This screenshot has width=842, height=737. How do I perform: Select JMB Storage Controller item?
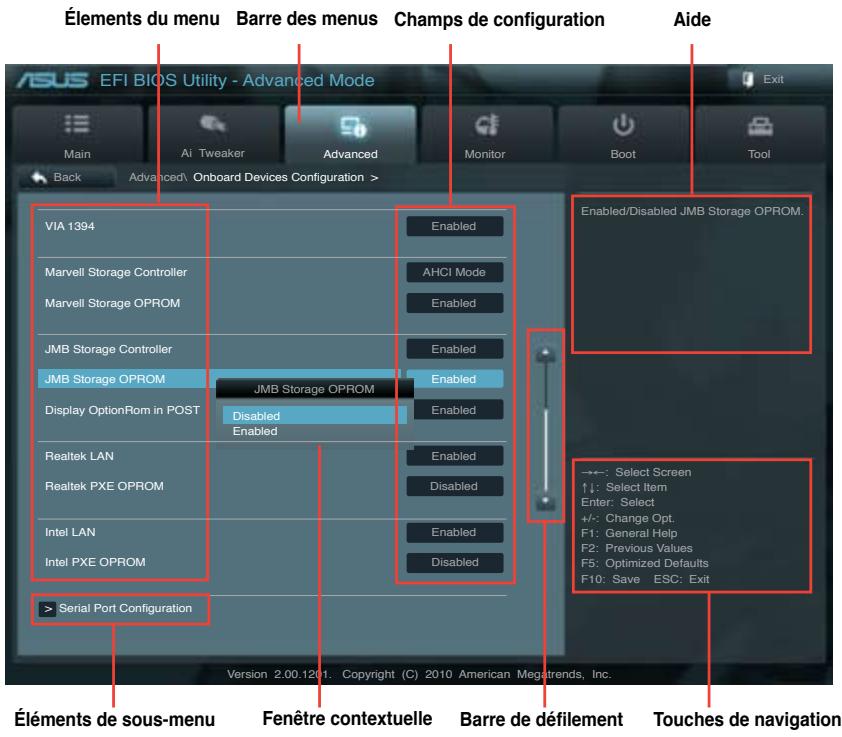(x=108, y=349)
